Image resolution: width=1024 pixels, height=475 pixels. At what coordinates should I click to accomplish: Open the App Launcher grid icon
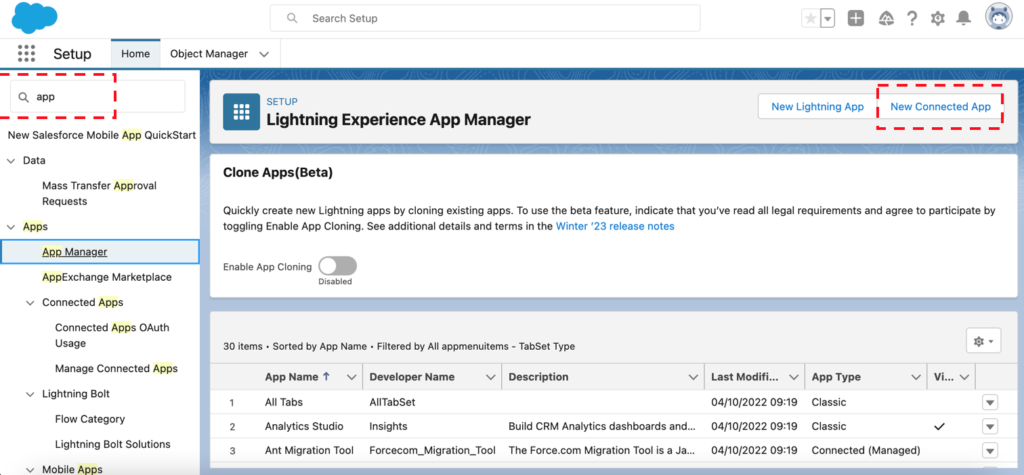26,54
